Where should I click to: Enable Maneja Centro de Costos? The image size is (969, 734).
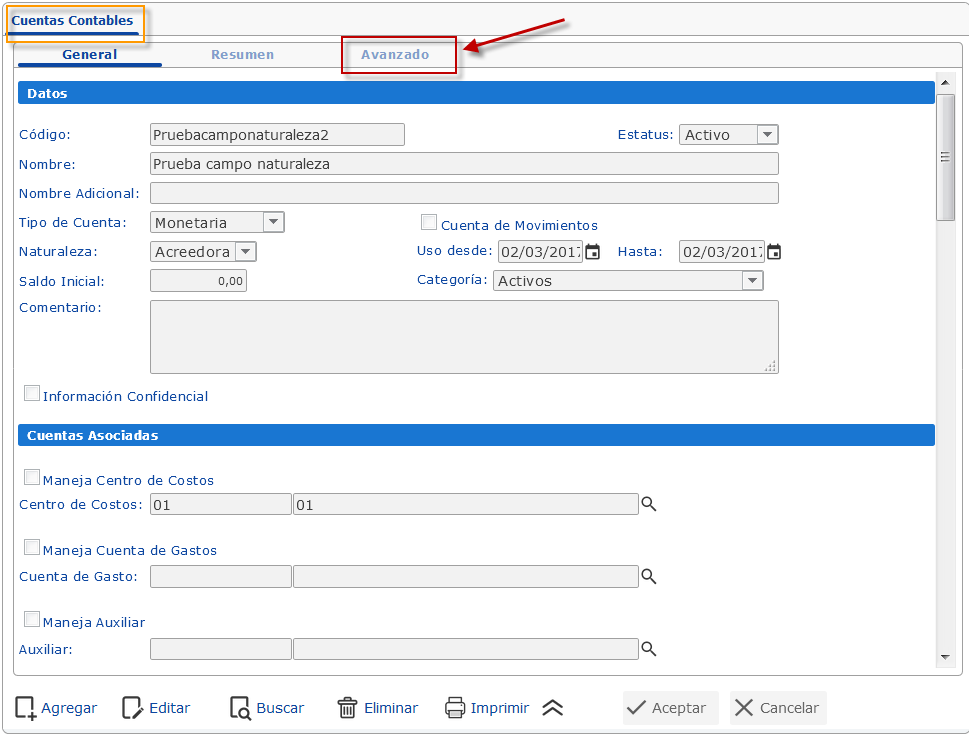pos(31,477)
